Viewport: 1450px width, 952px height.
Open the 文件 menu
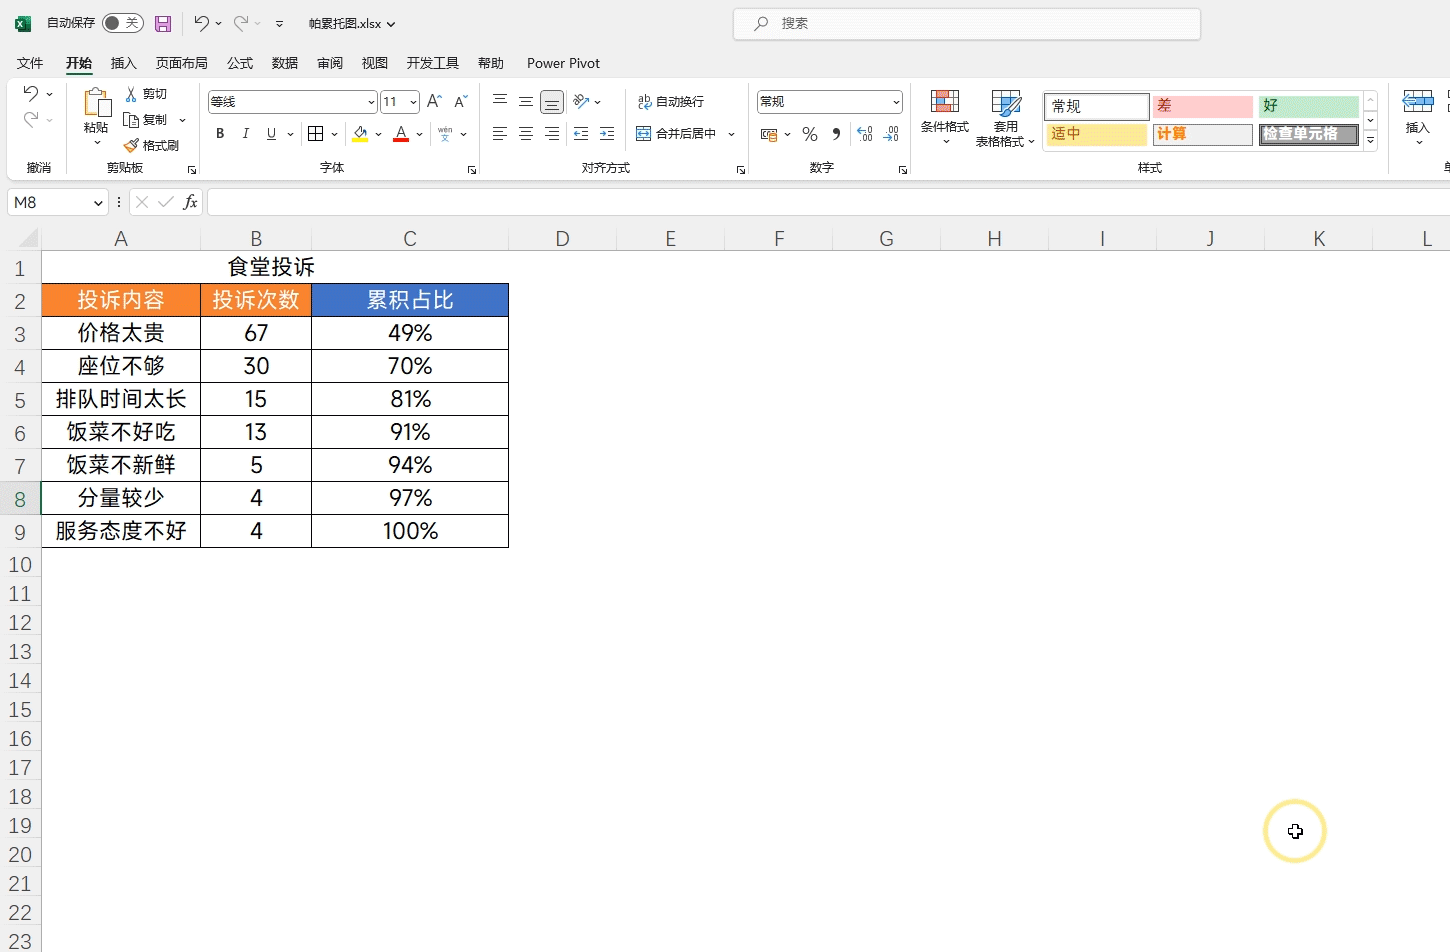(x=30, y=63)
